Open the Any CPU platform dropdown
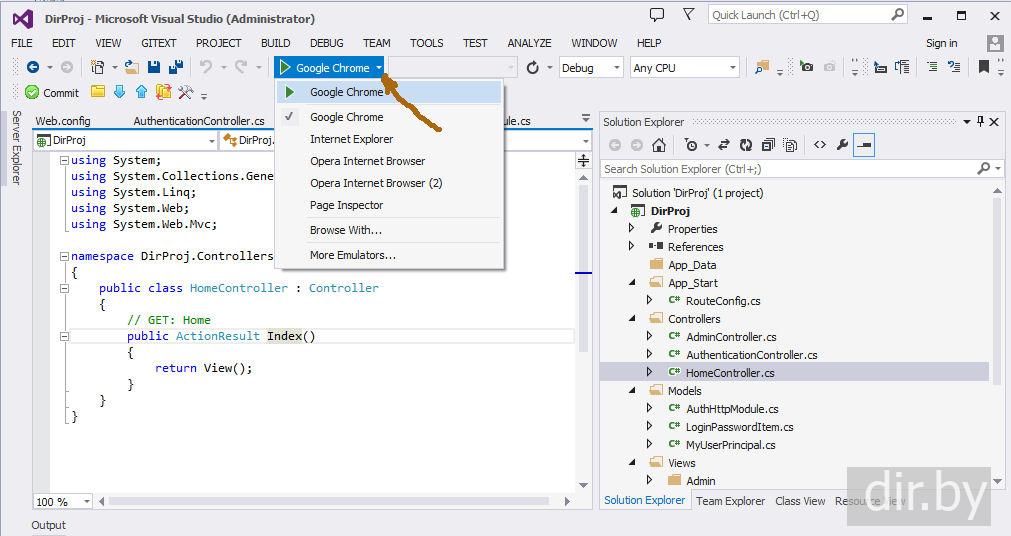This screenshot has width=1011, height=536. [x=684, y=68]
